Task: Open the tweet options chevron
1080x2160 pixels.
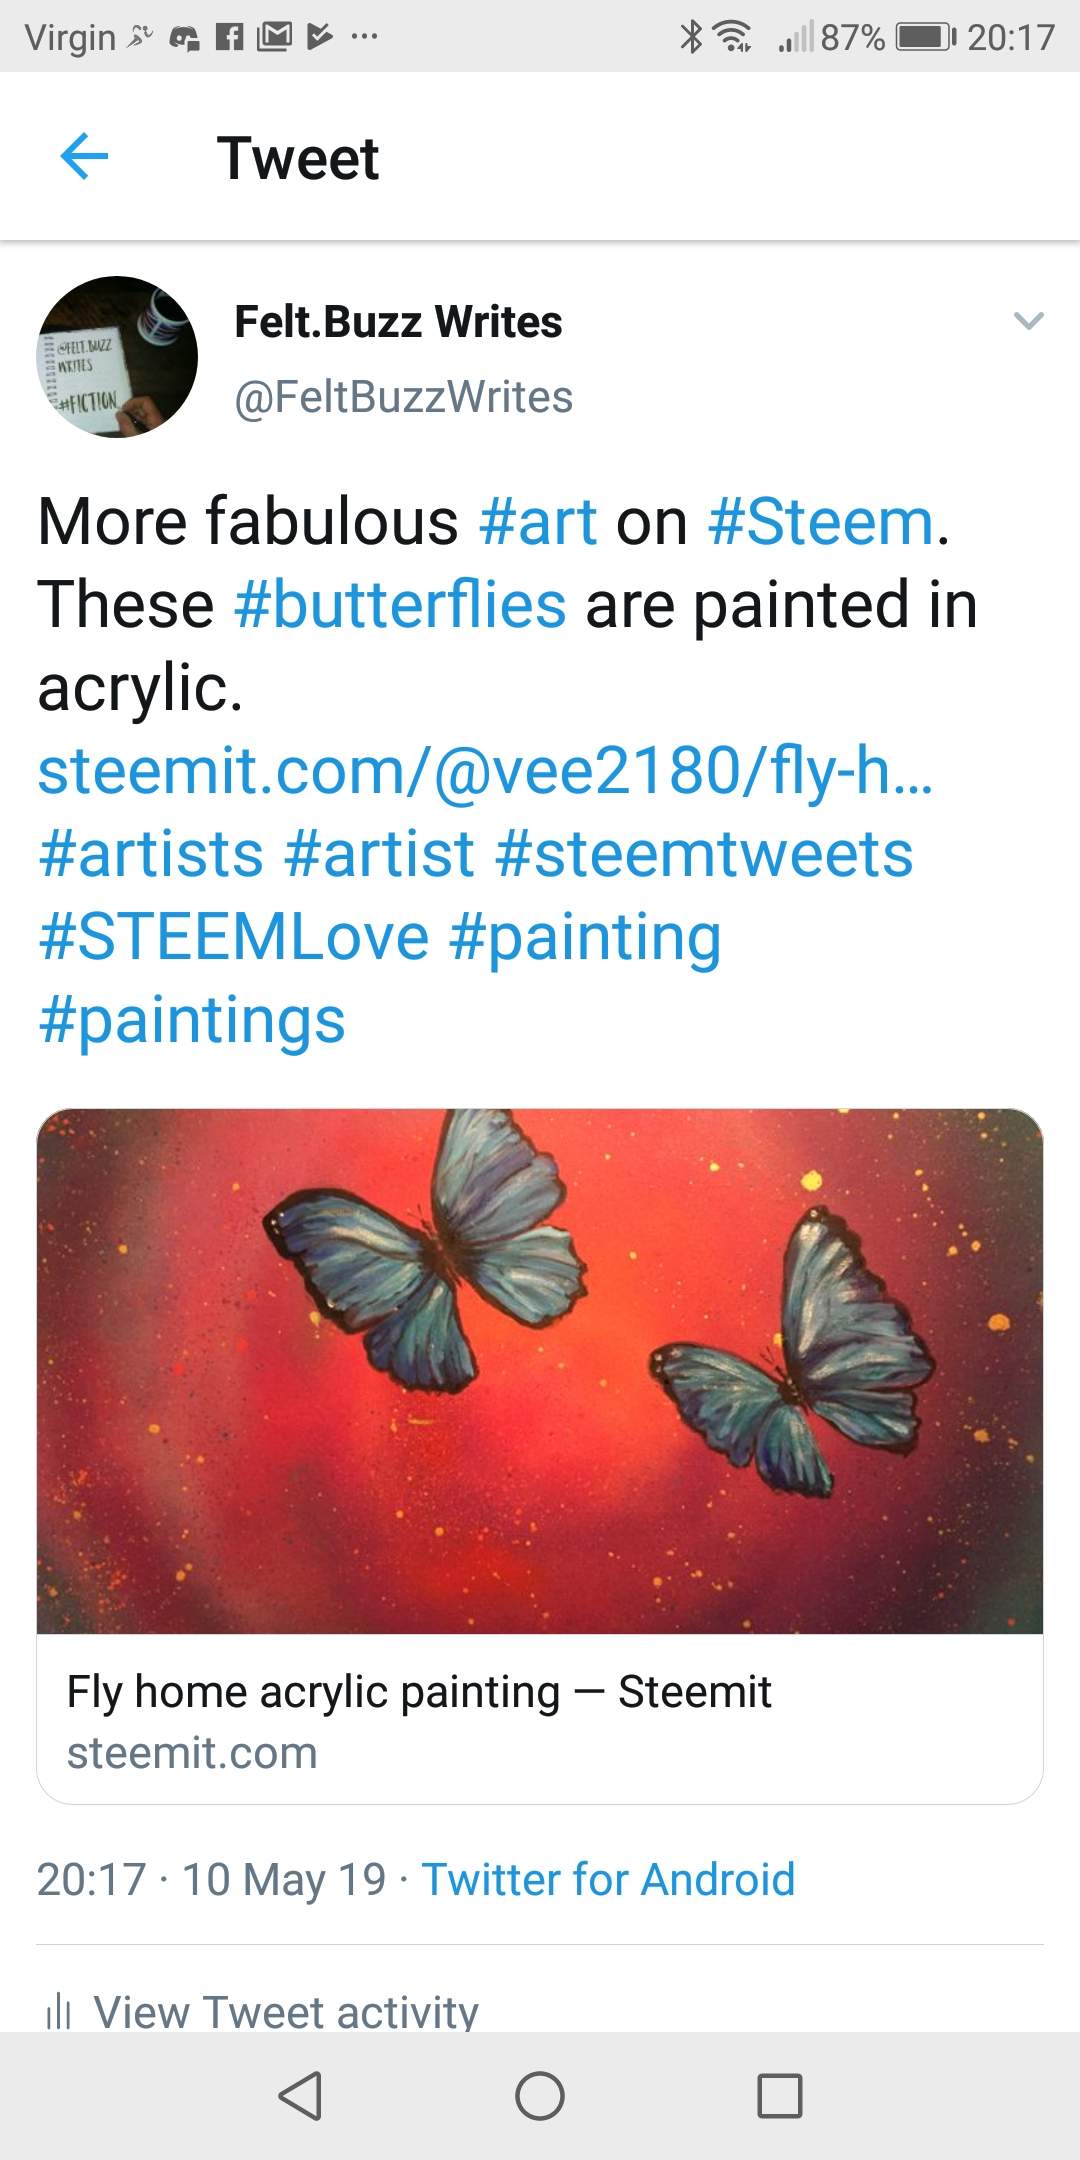Action: 1028,321
